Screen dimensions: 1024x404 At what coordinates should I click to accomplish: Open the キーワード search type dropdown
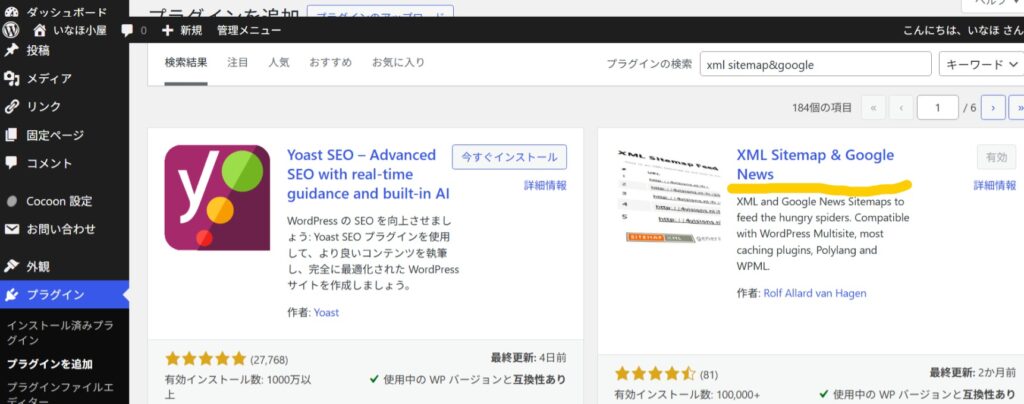point(981,64)
